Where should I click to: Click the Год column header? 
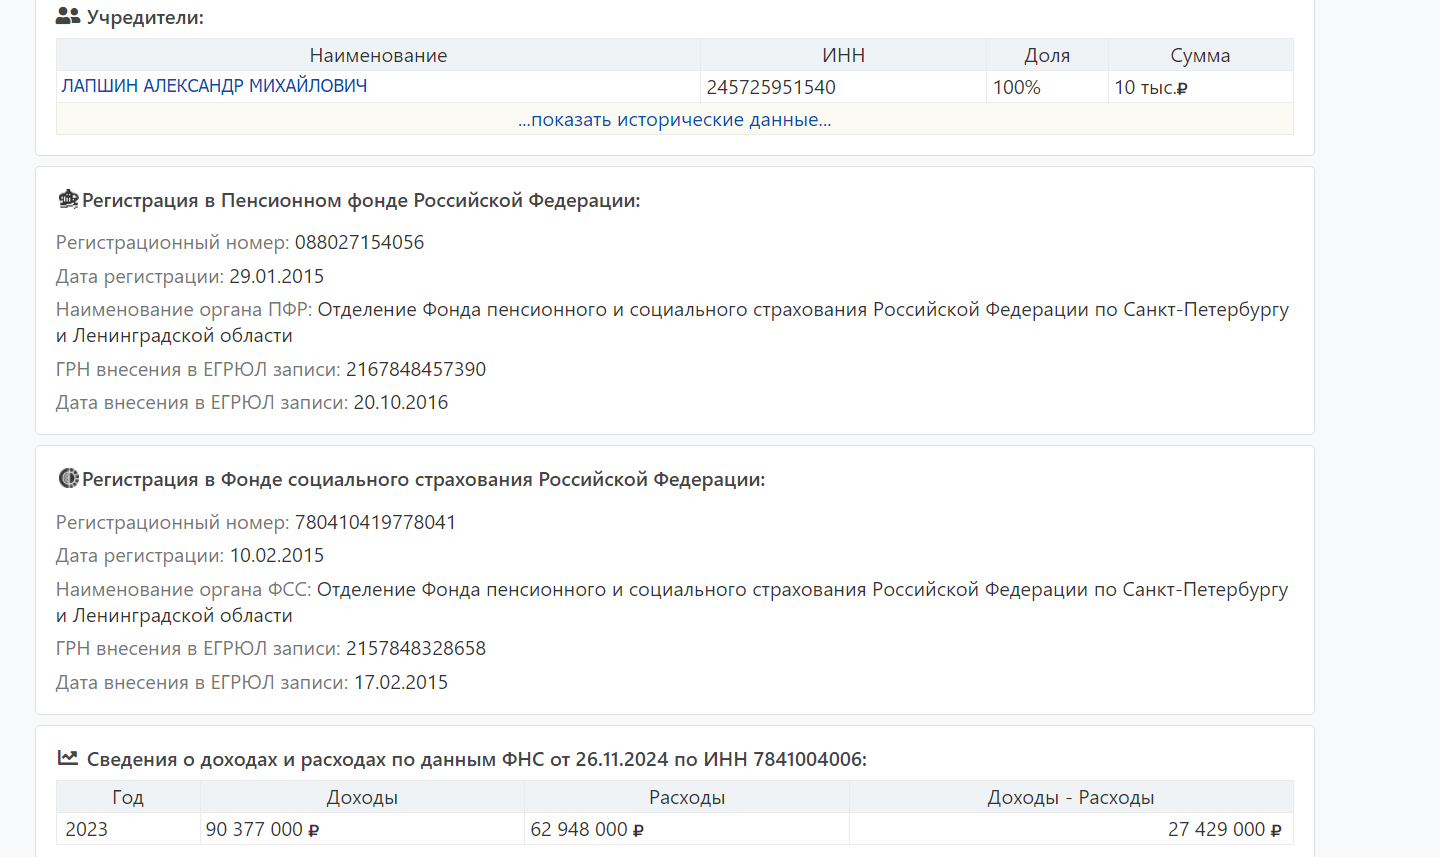click(128, 797)
